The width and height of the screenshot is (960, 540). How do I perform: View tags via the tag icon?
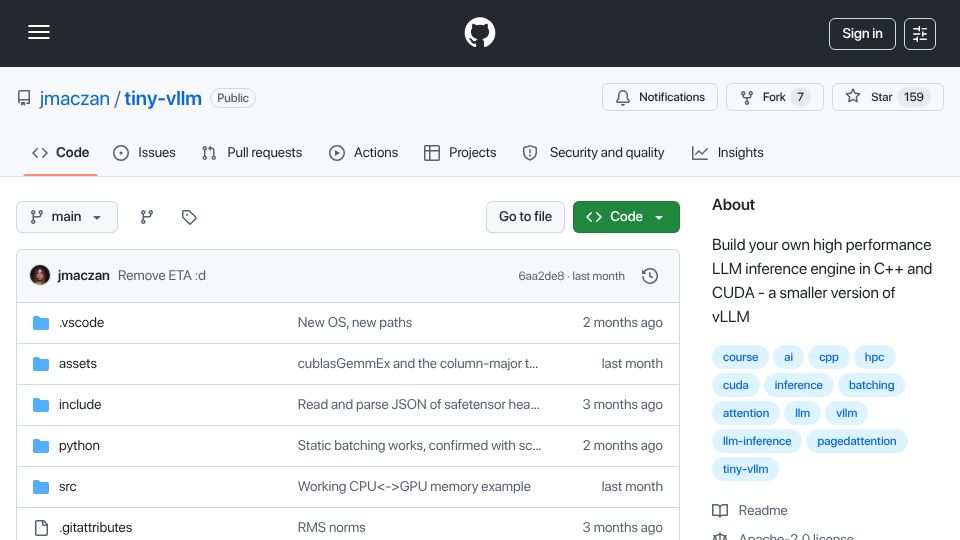pos(189,217)
